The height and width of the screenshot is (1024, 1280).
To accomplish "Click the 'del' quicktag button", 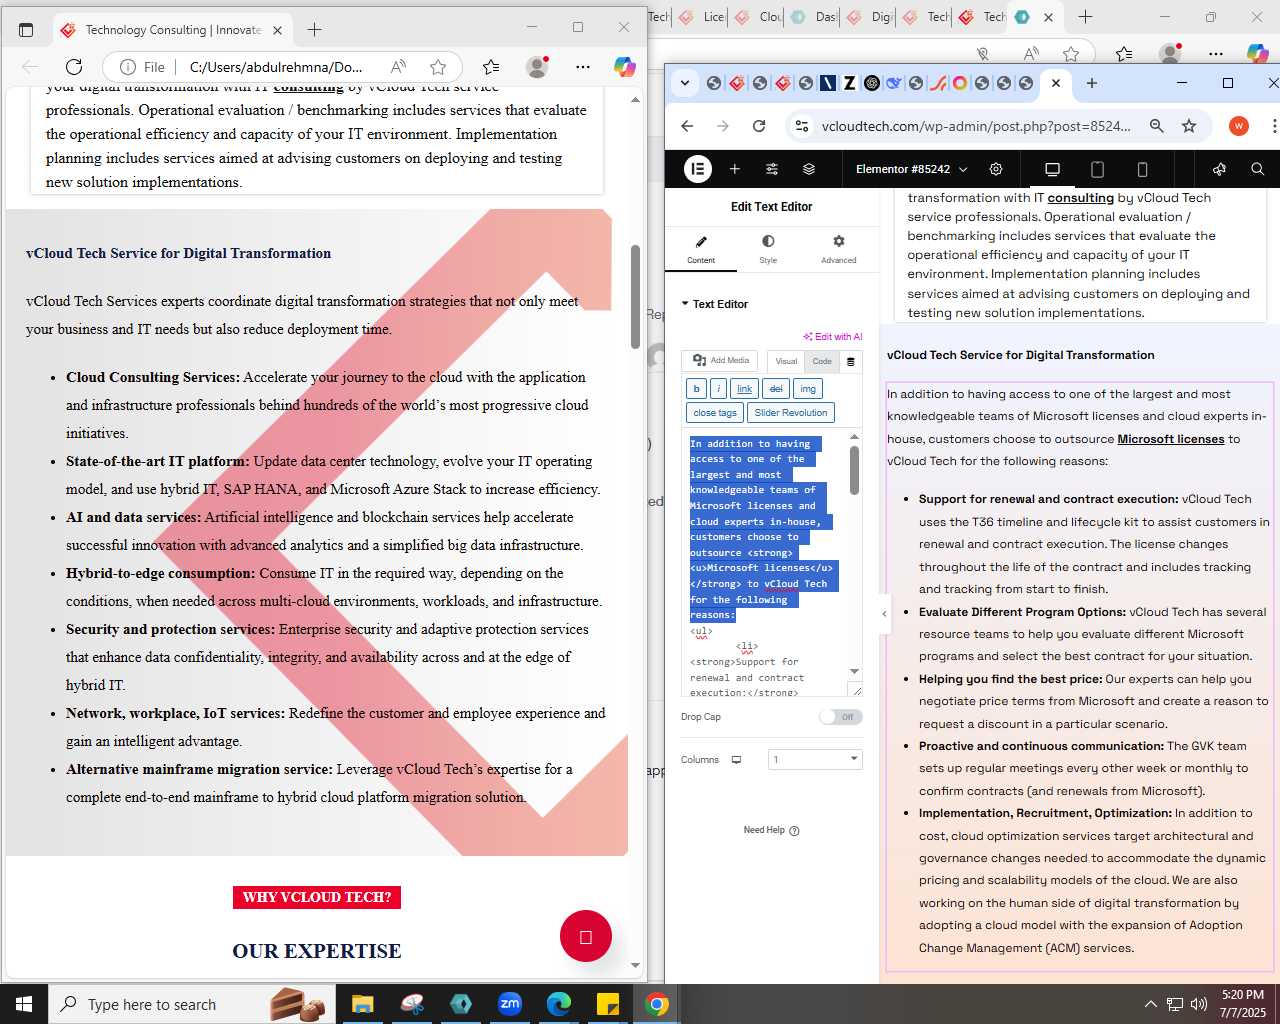I will tap(777, 389).
